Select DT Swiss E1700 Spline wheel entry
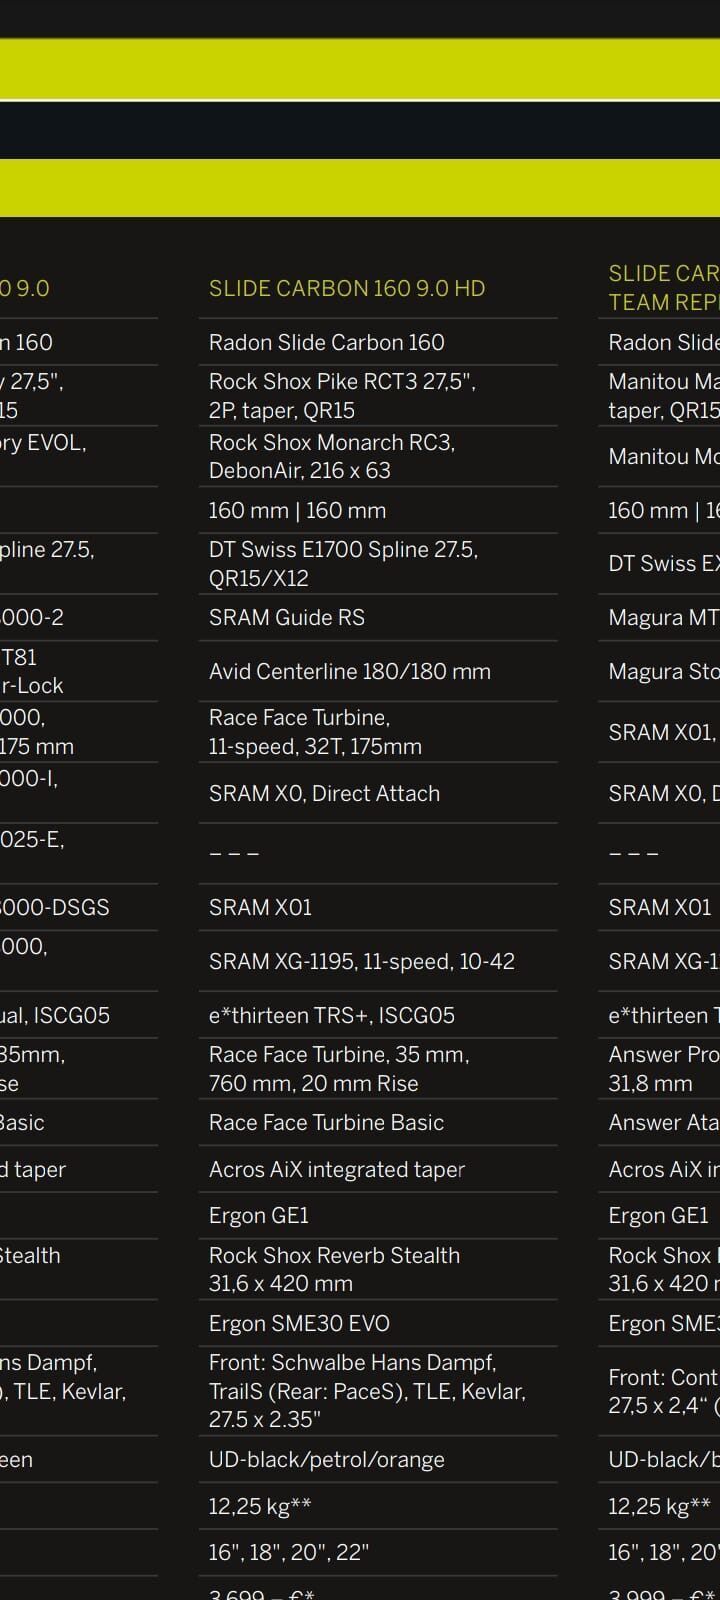The width and height of the screenshot is (720, 1600). (x=343, y=563)
